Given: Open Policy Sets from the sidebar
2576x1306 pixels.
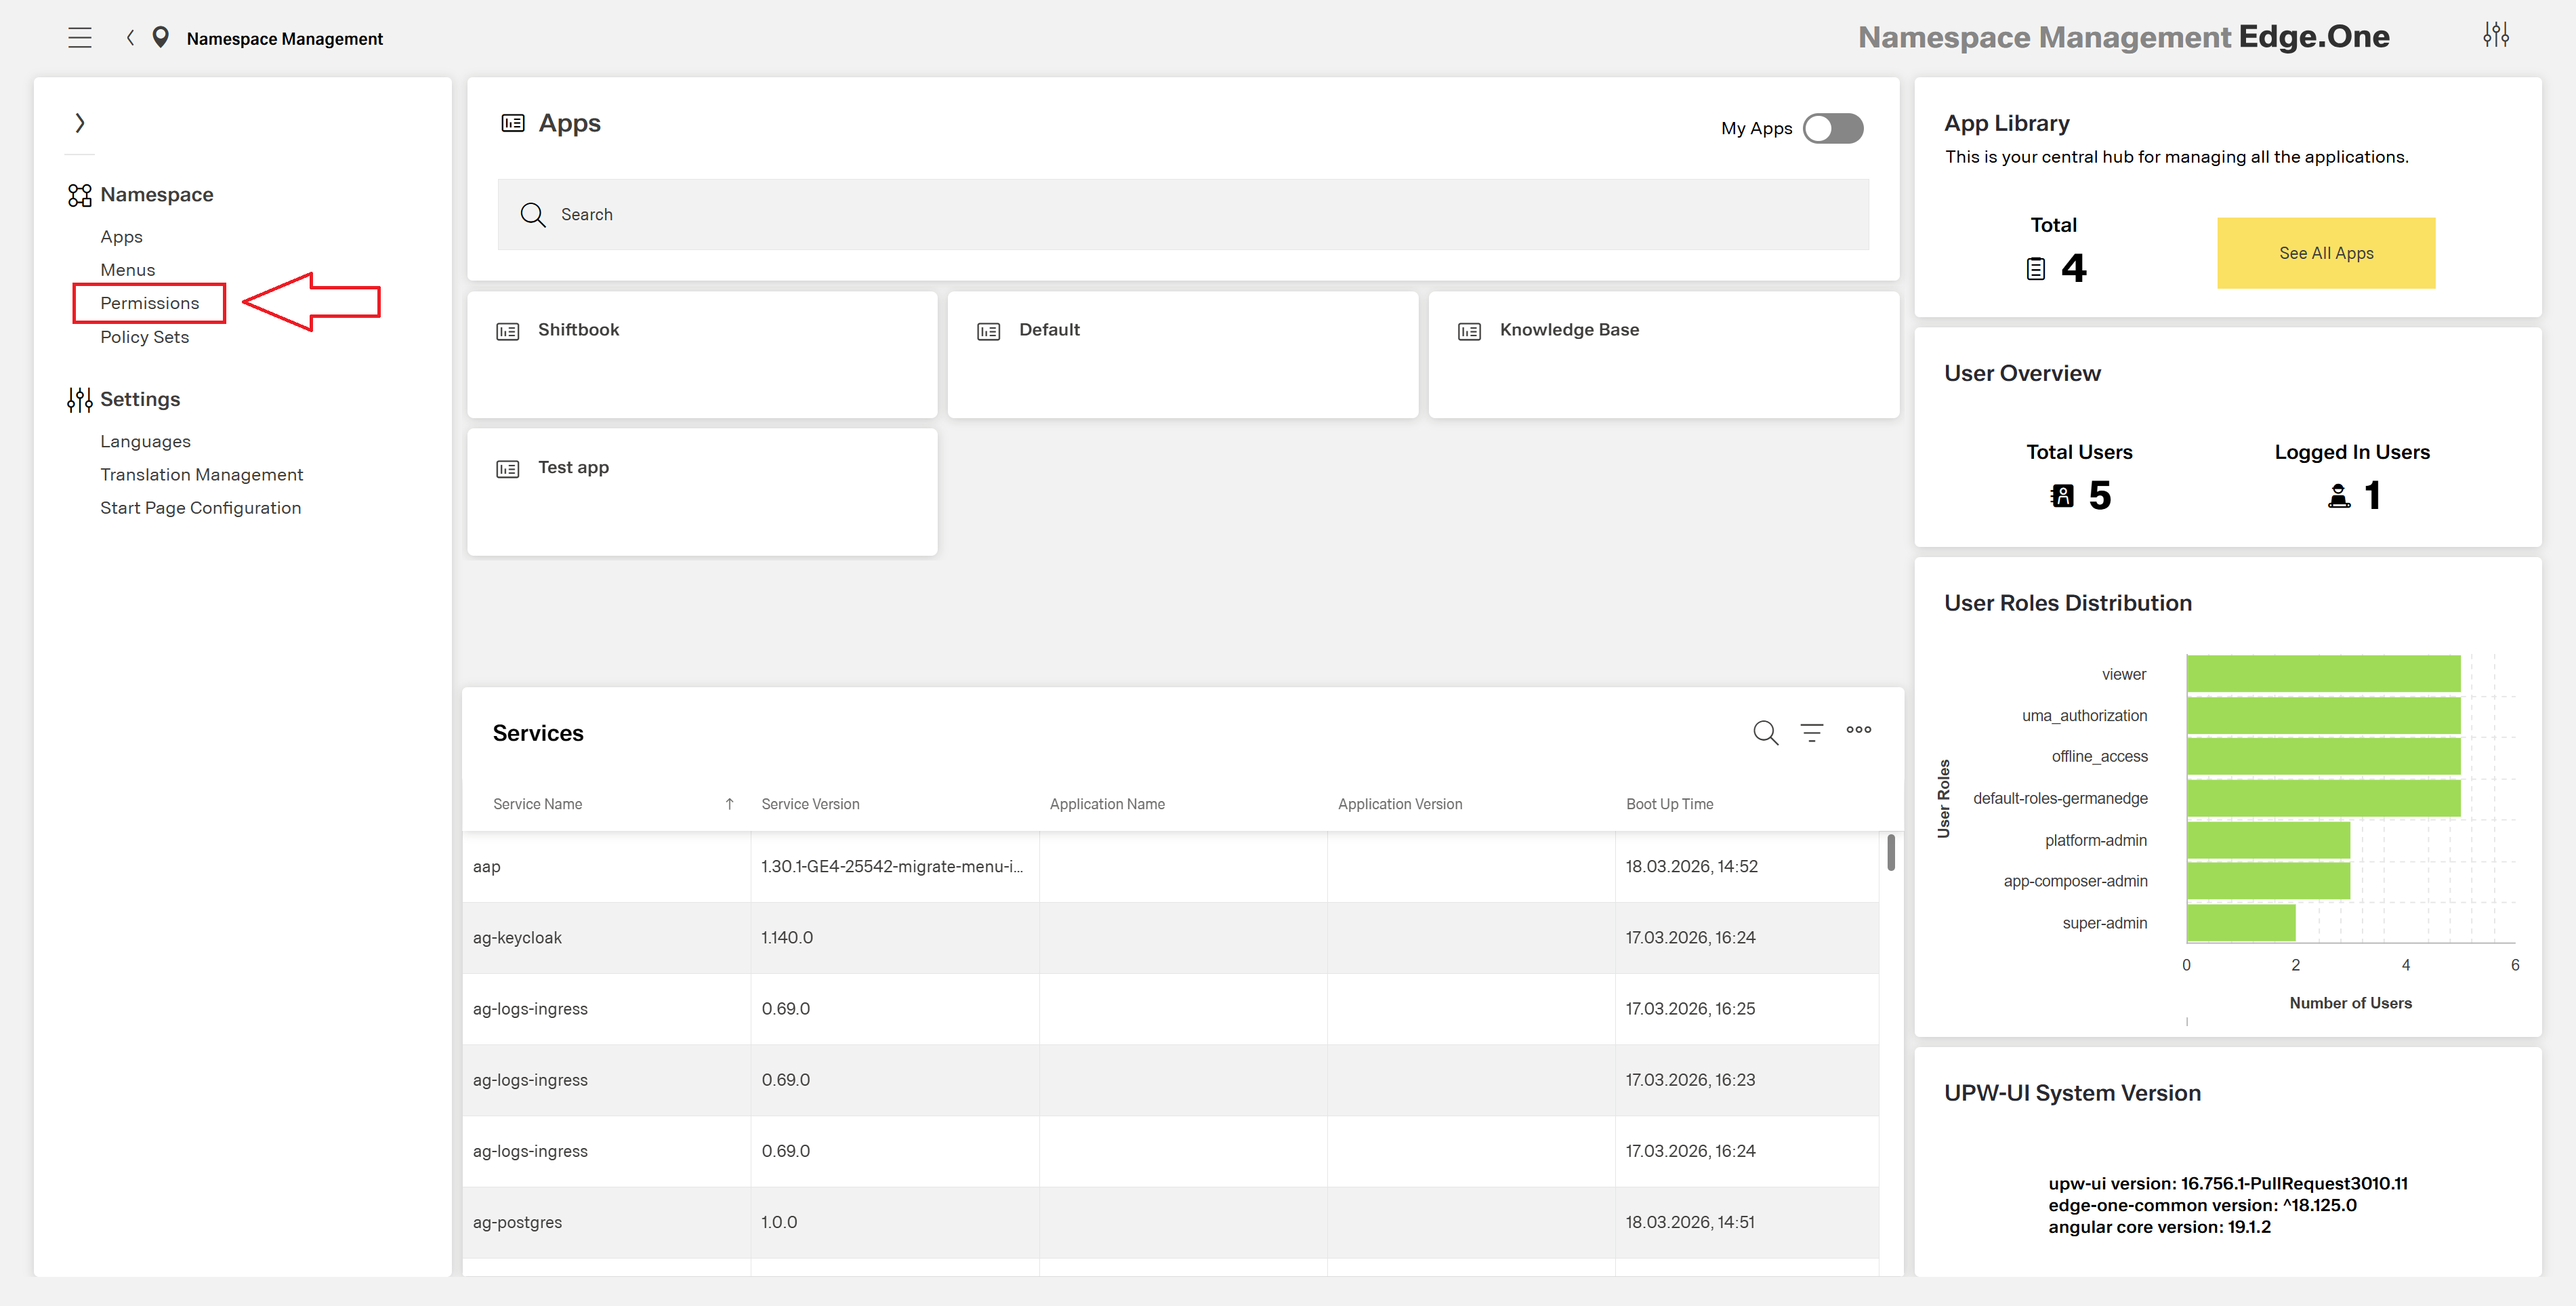Looking at the screenshot, I should (x=144, y=337).
